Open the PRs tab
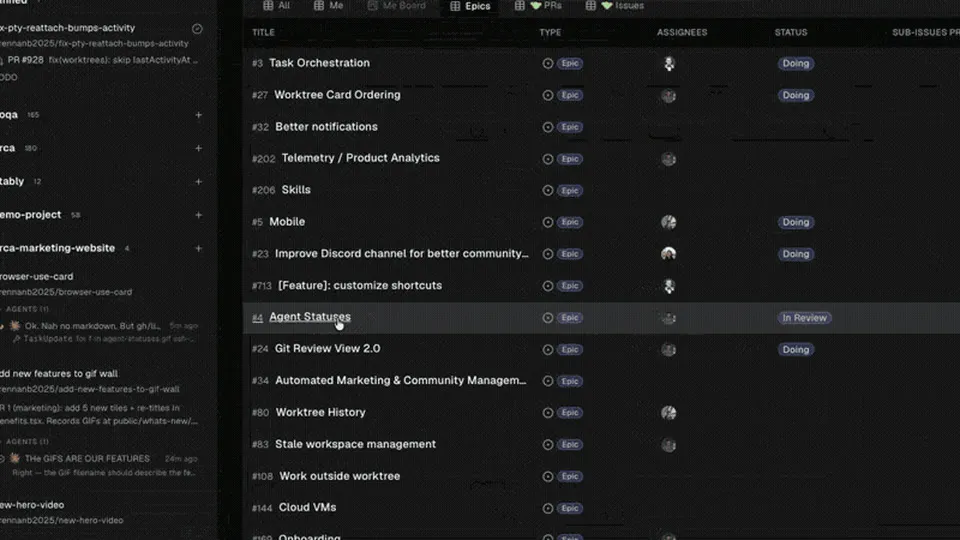The image size is (960, 540). point(538,6)
